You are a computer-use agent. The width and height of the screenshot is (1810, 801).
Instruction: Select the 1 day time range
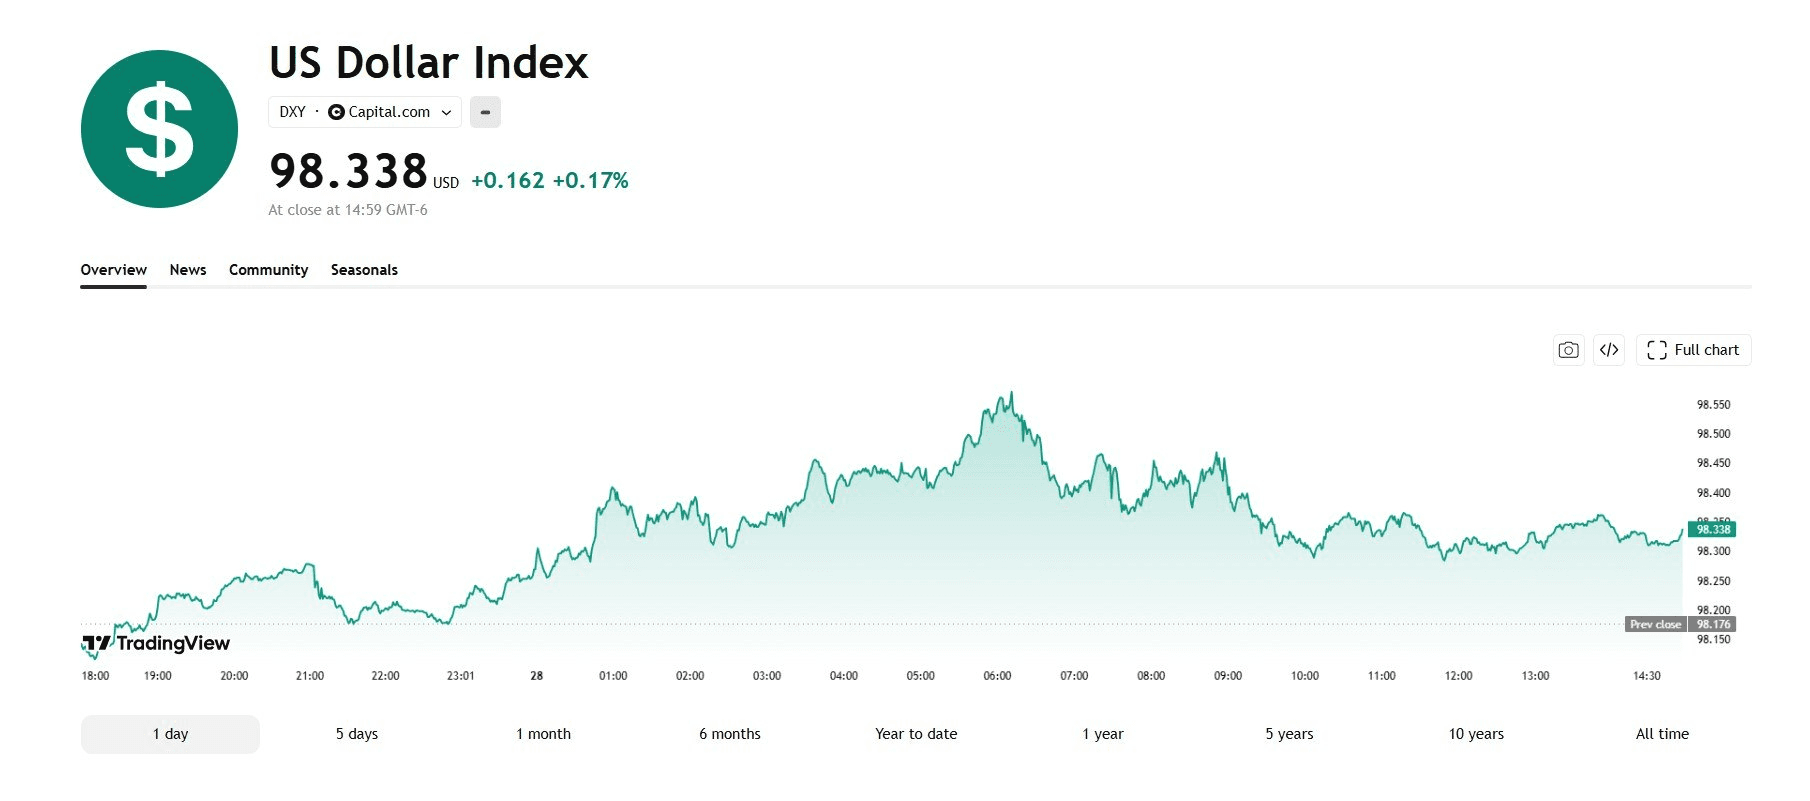[x=170, y=734]
